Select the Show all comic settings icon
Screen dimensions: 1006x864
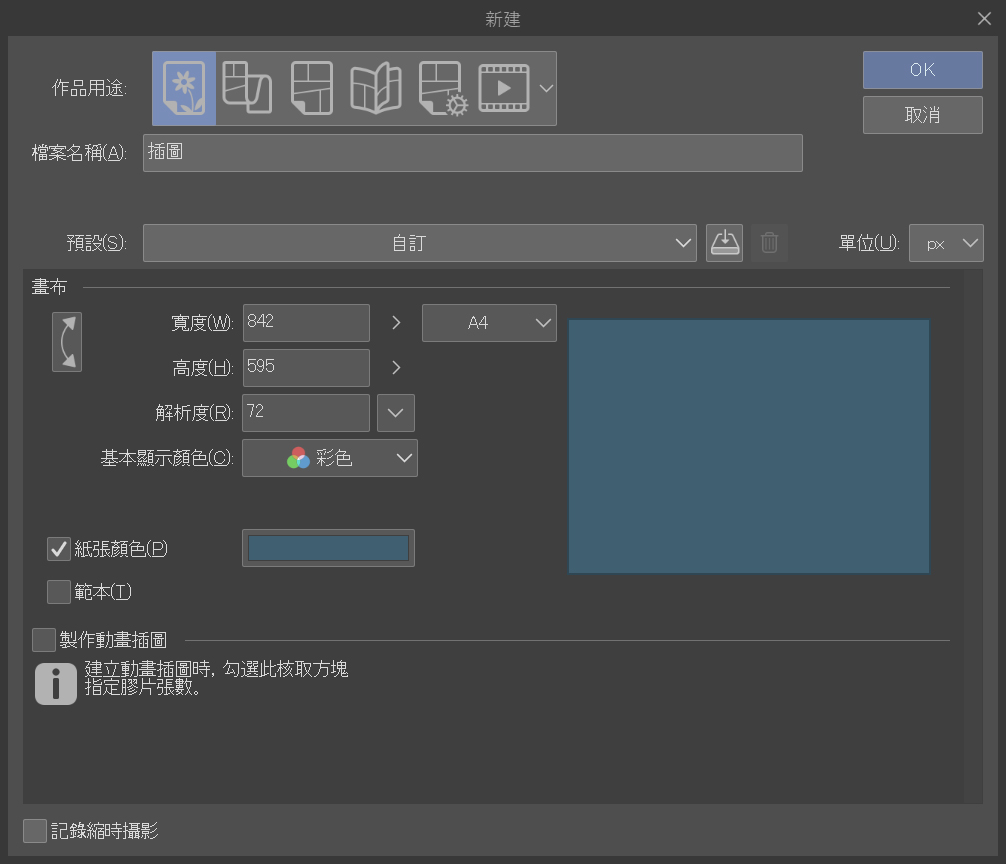443,88
